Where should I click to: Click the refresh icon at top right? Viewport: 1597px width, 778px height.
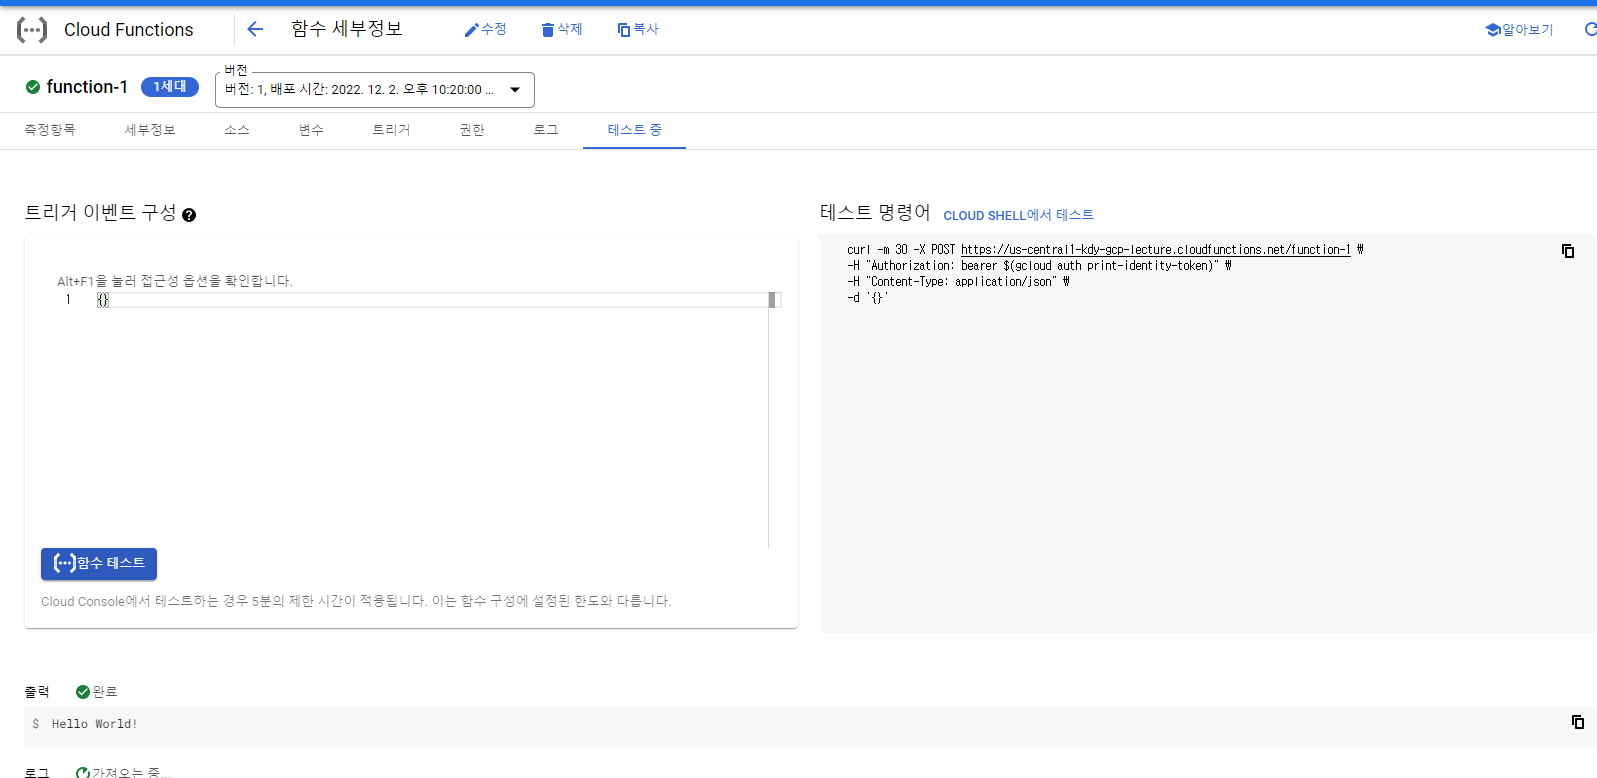[1590, 30]
